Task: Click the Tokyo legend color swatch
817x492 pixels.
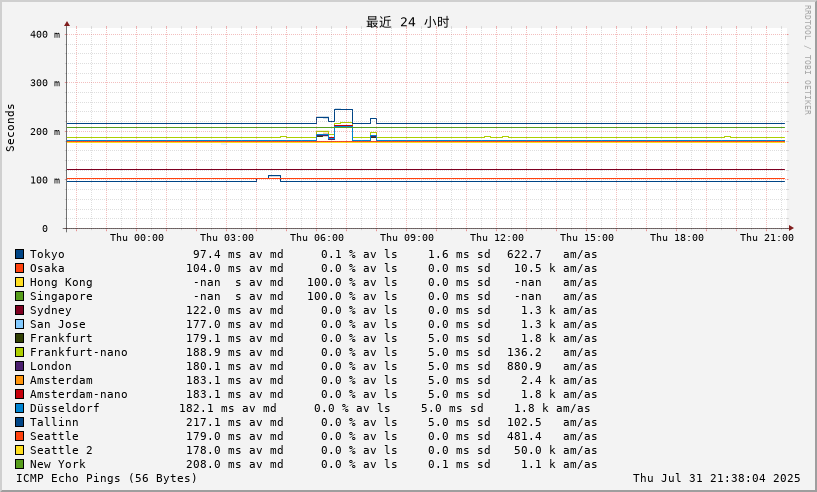Action: tap(19, 254)
